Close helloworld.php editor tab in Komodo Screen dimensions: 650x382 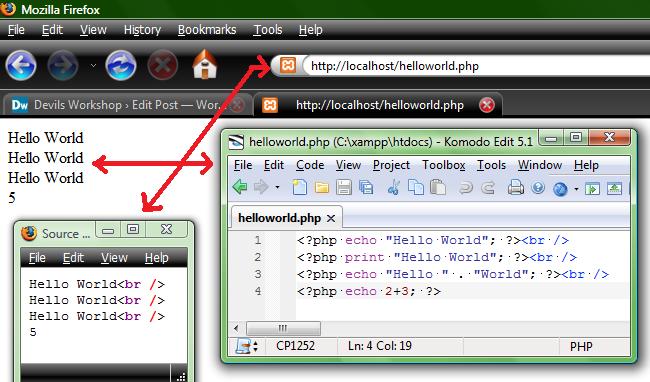(331, 218)
